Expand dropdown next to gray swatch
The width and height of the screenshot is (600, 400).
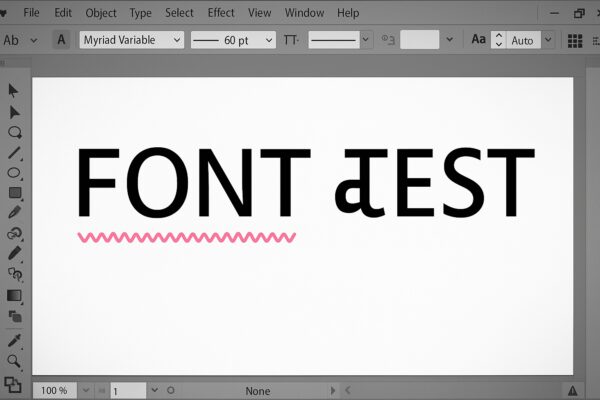[x=450, y=39]
